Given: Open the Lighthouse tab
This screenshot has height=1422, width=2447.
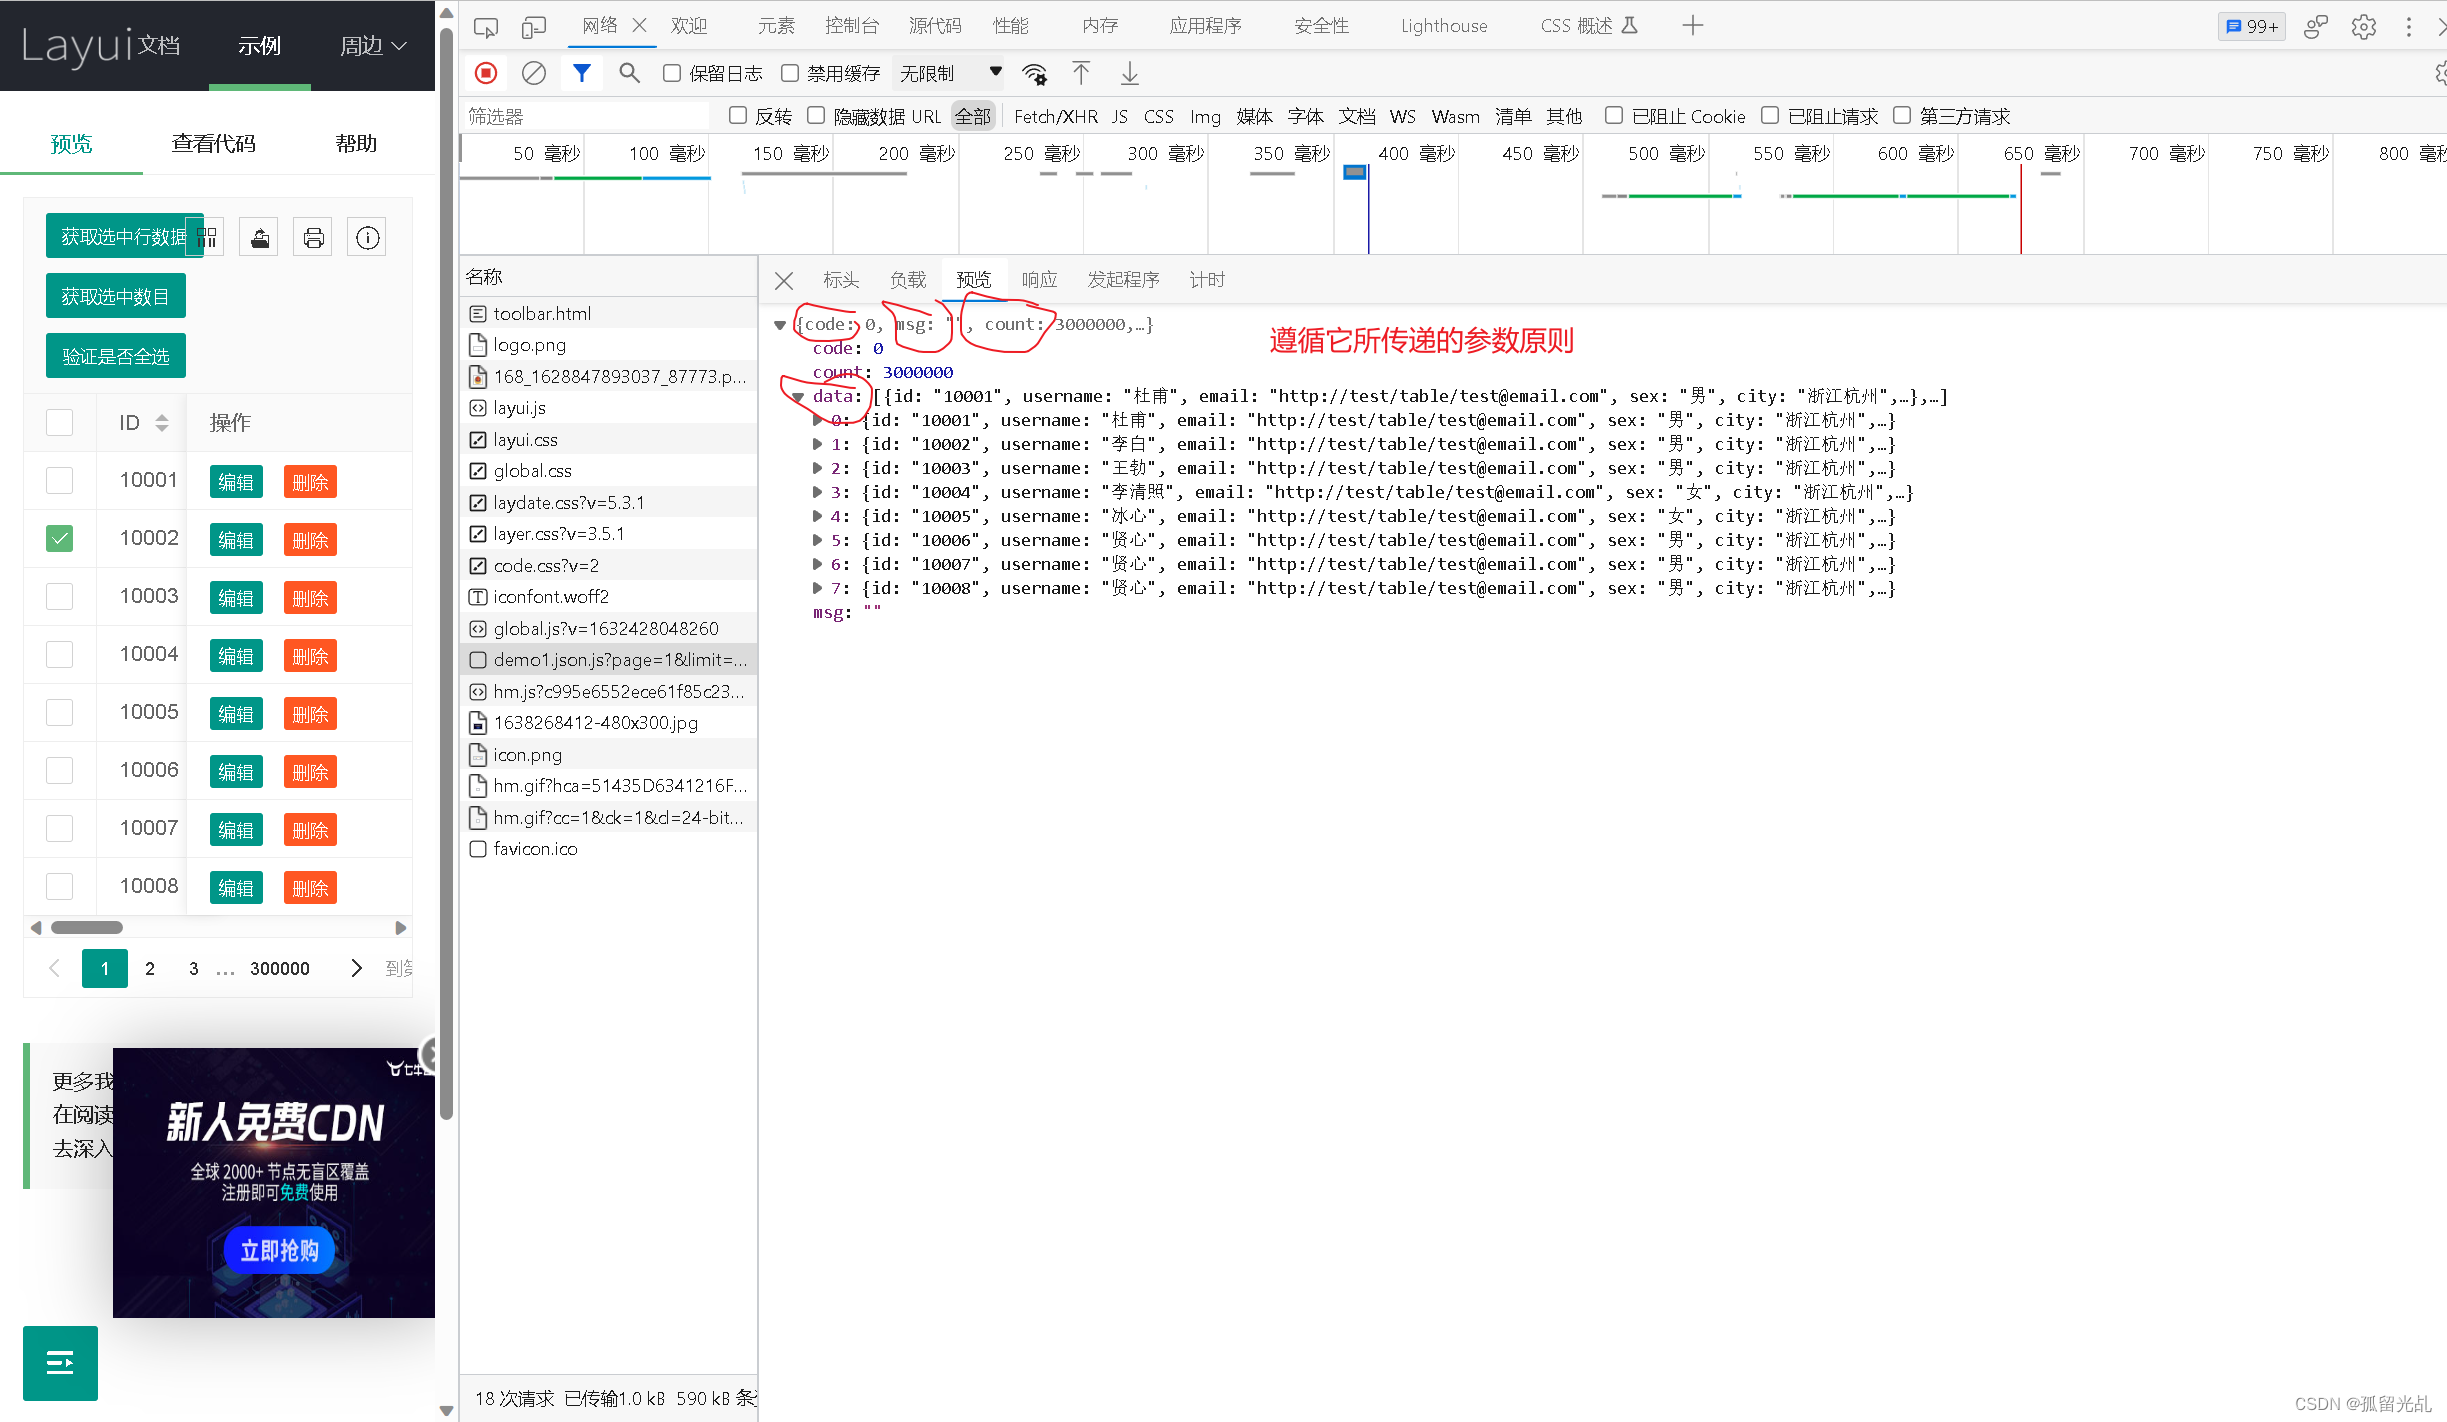Looking at the screenshot, I should click(1444, 26).
